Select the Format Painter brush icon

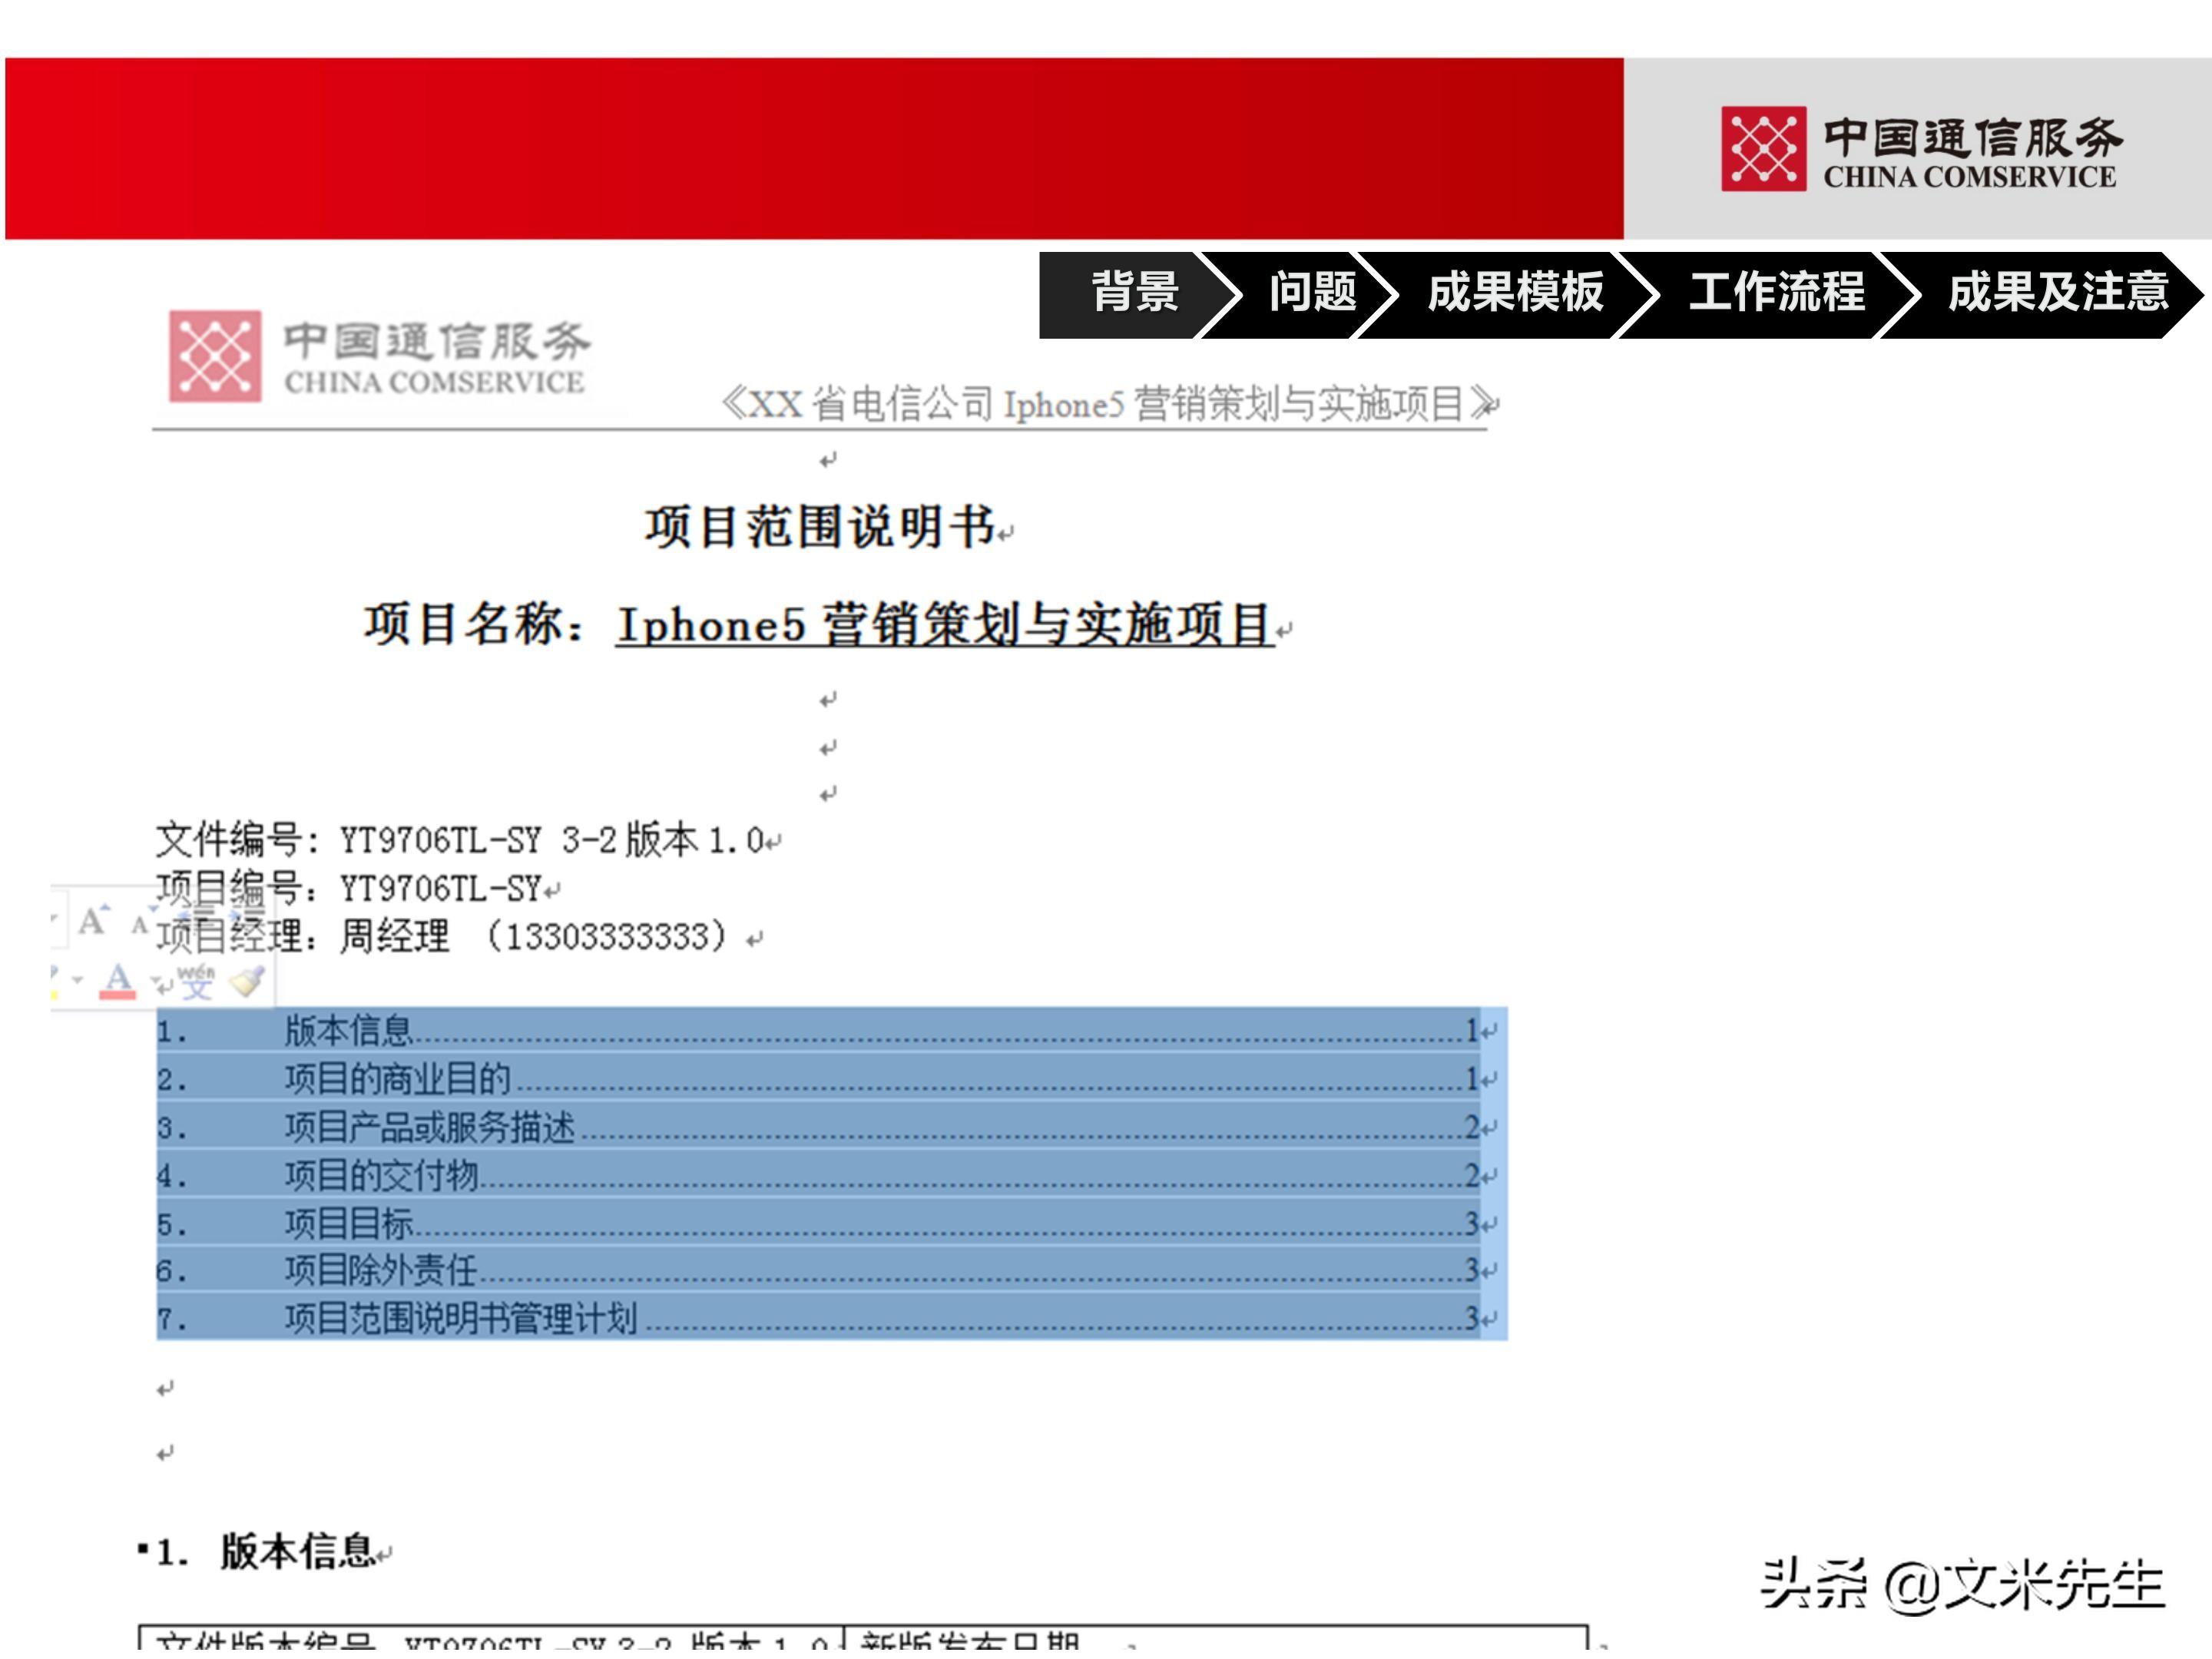[247, 981]
